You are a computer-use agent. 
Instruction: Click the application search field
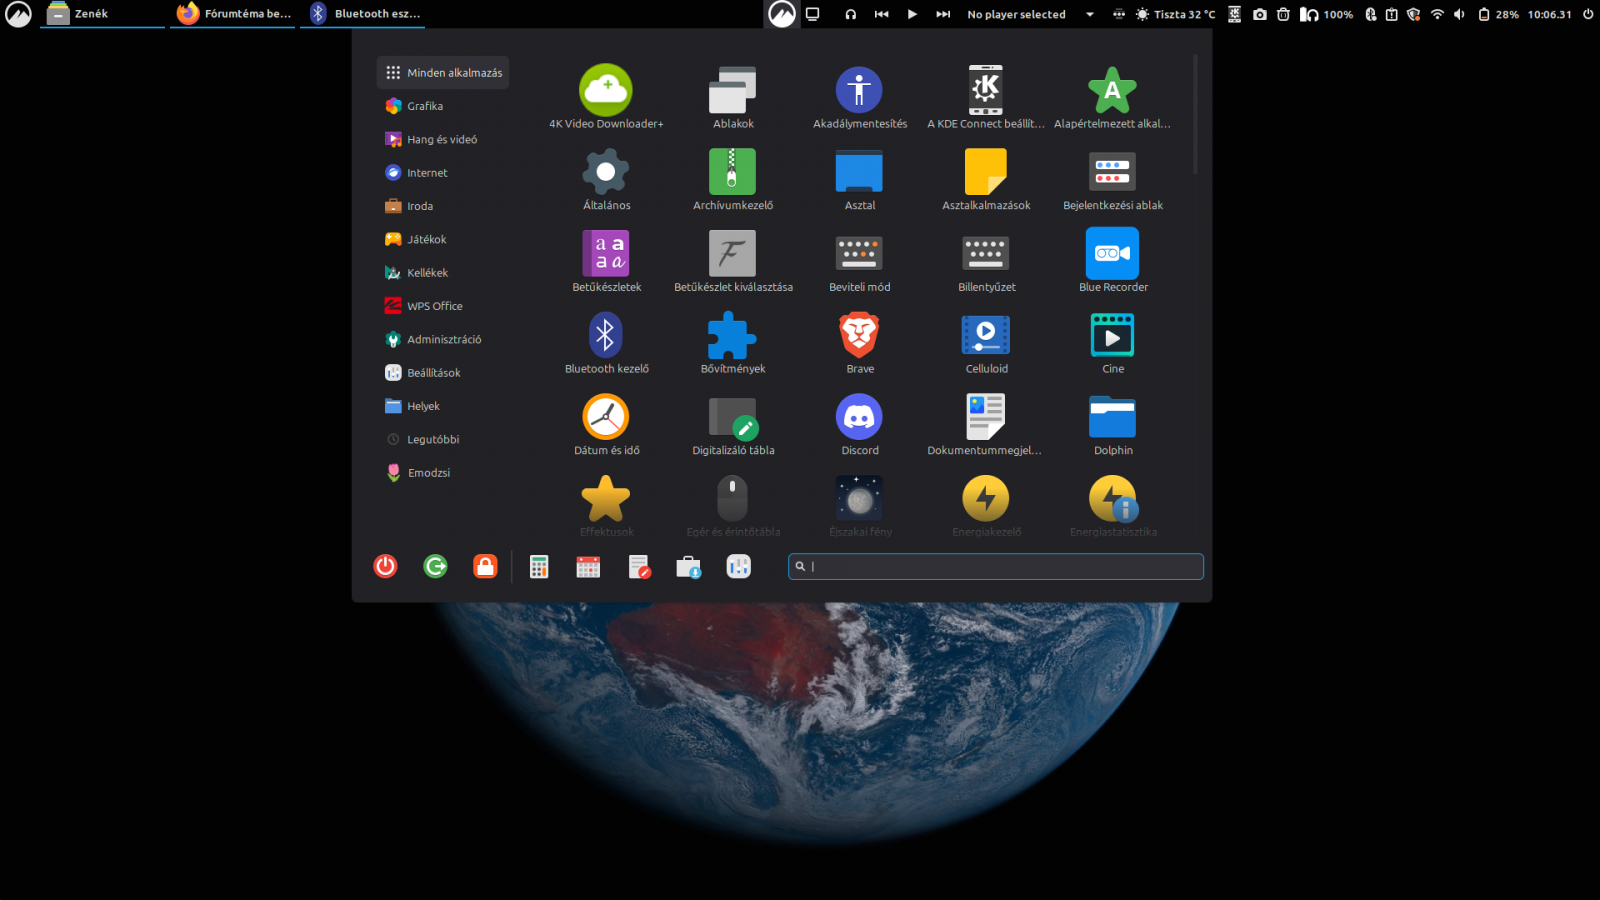996,567
